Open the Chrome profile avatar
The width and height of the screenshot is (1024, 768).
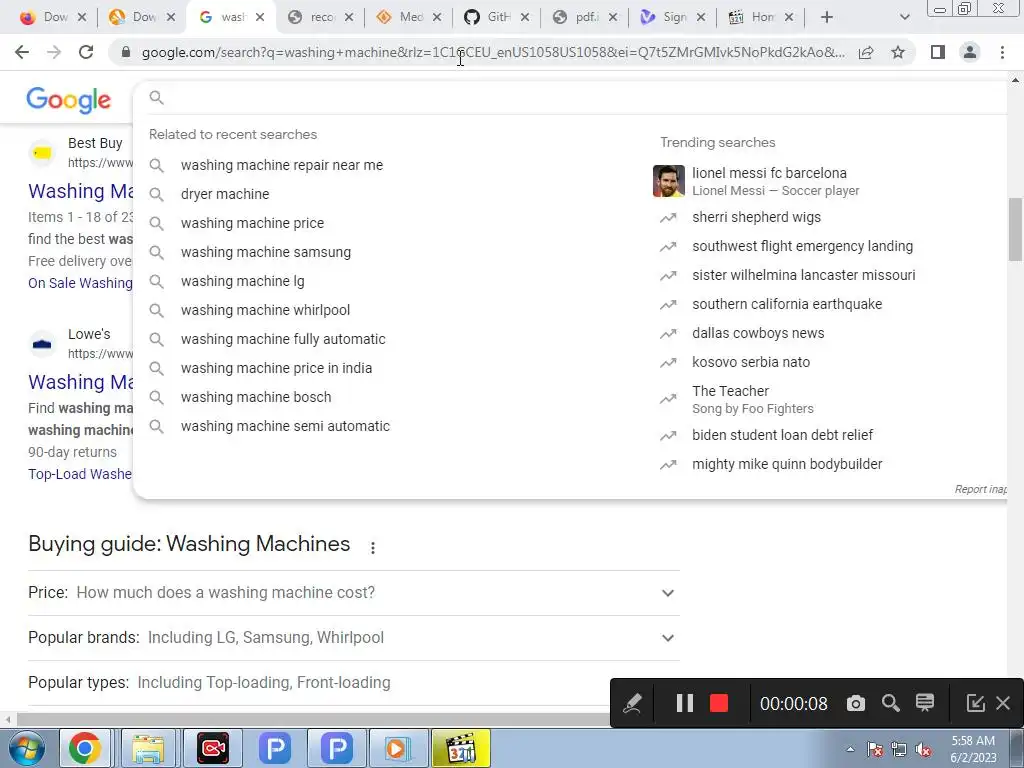[970, 52]
